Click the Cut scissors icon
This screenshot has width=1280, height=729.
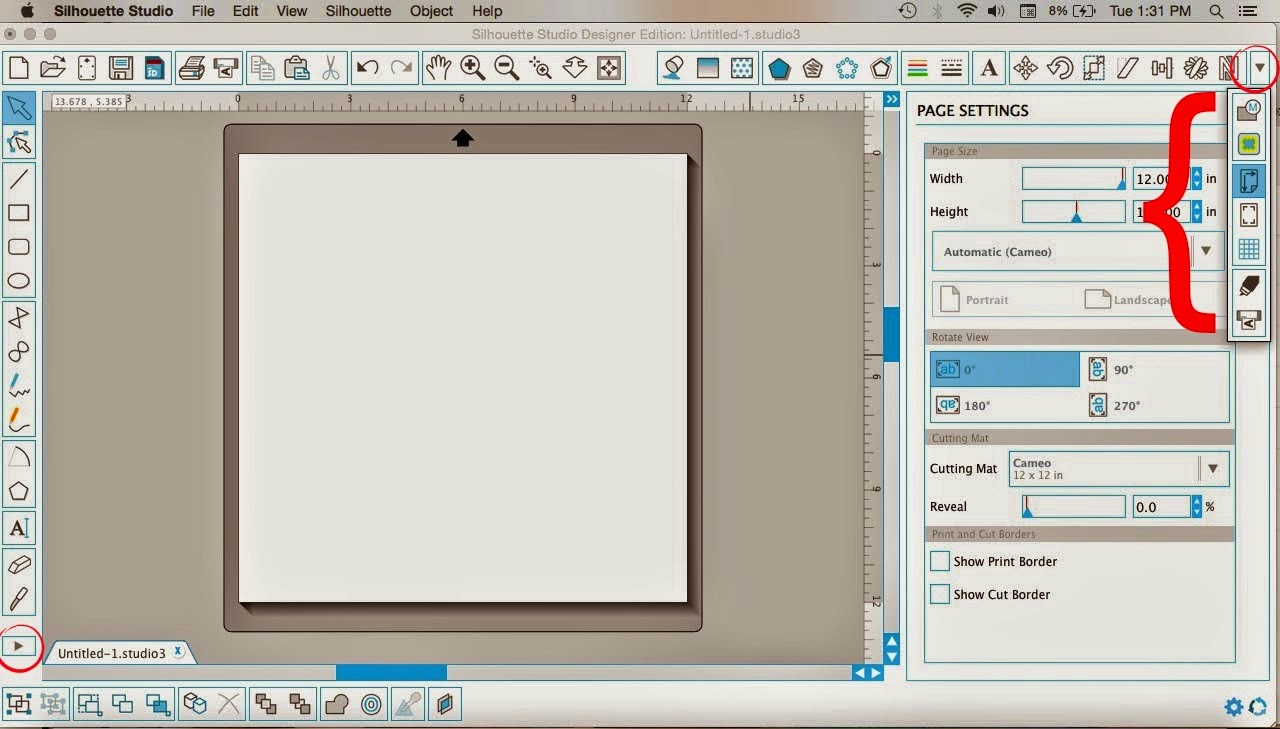330,68
